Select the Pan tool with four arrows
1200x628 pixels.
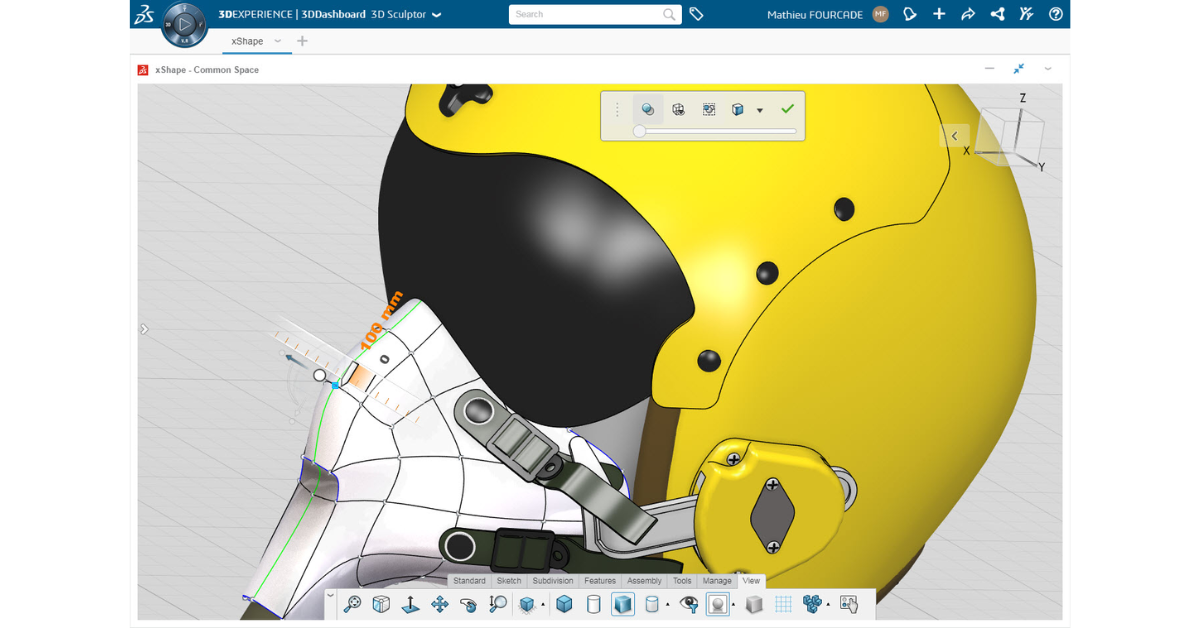439,604
